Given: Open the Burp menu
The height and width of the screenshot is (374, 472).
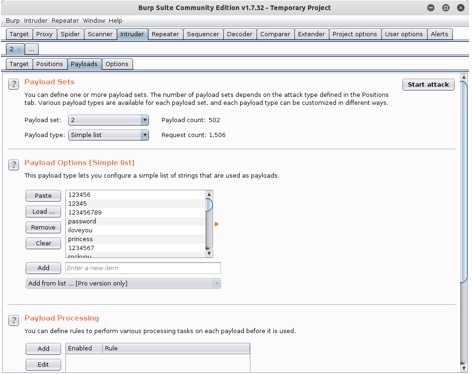Looking at the screenshot, I should pyautogui.click(x=13, y=21).
